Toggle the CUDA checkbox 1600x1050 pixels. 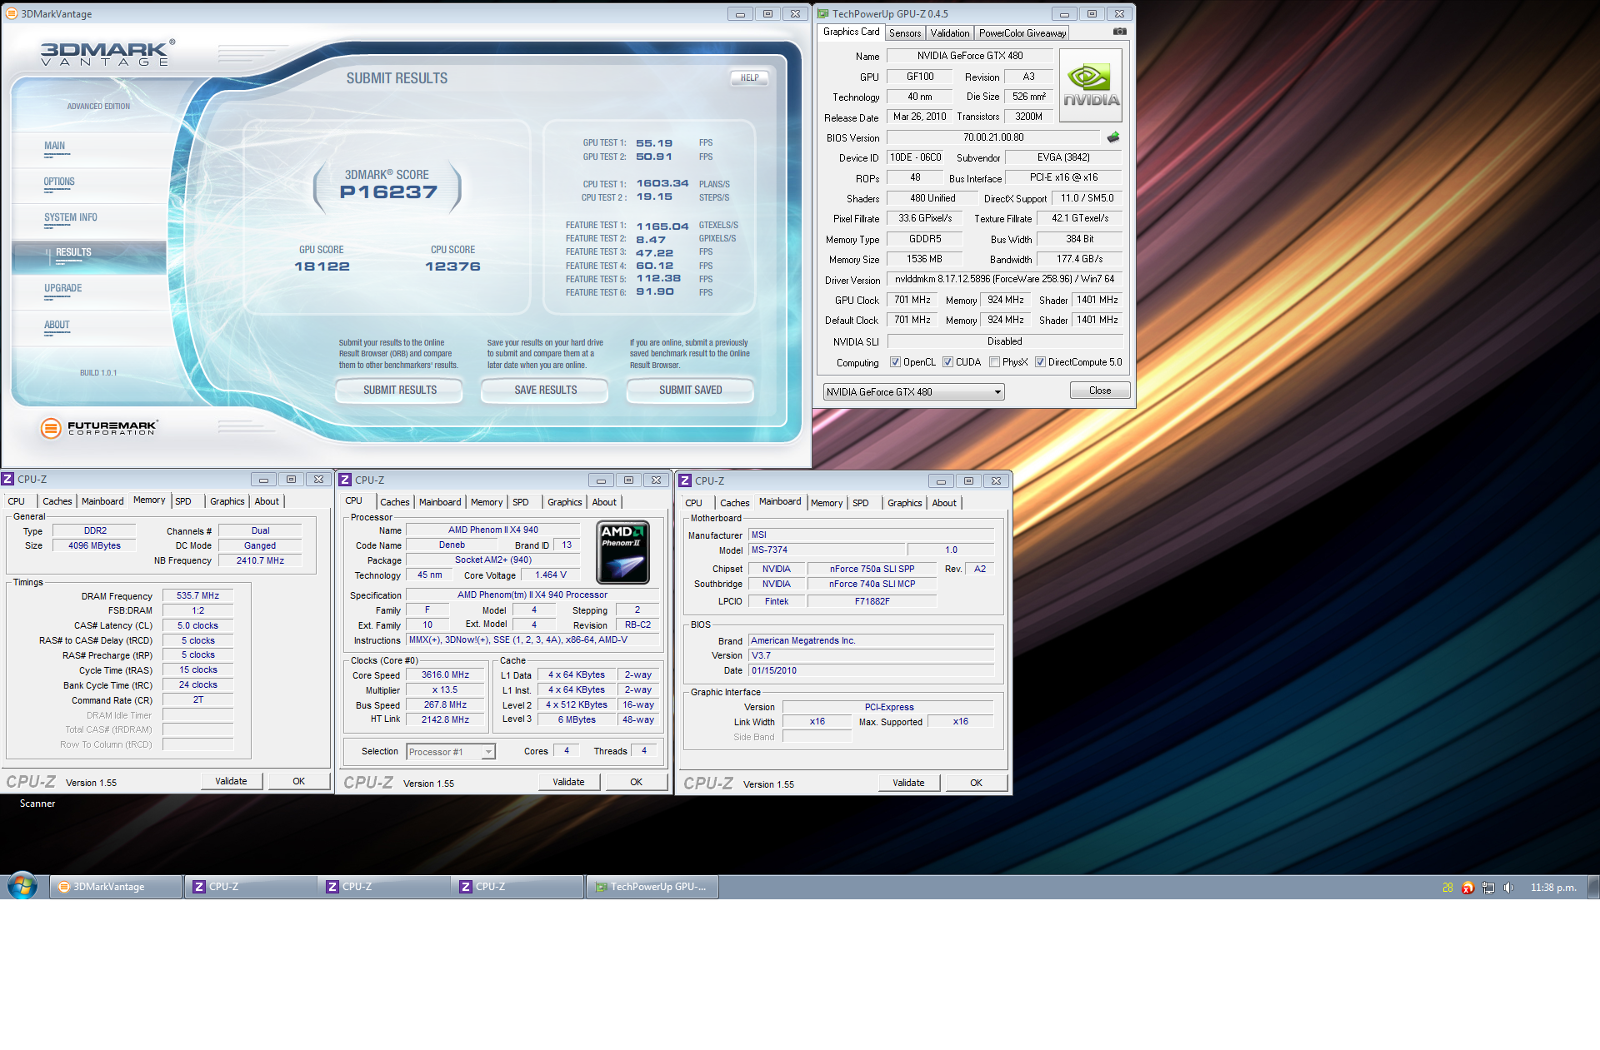948,362
